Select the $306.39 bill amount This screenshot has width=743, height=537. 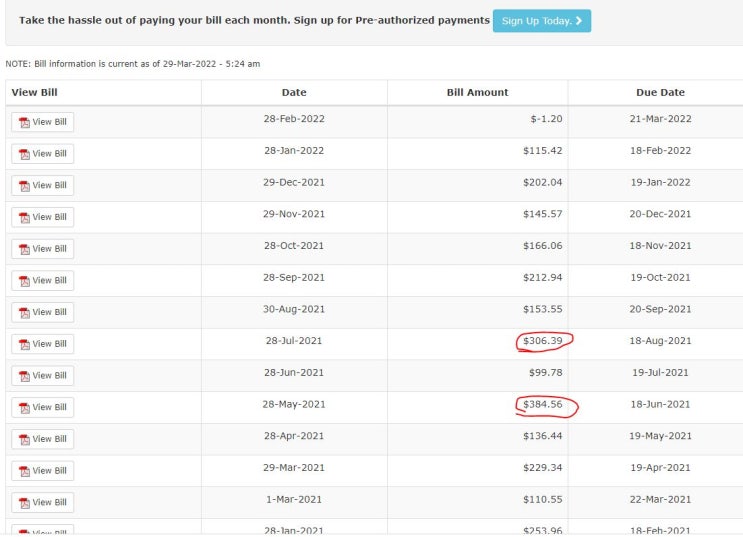point(543,341)
